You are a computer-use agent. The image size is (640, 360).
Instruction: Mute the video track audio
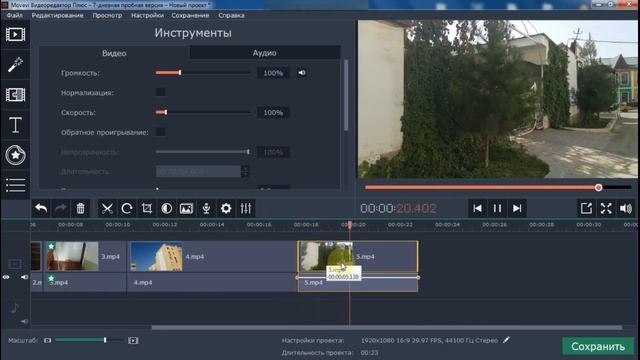coord(24,277)
